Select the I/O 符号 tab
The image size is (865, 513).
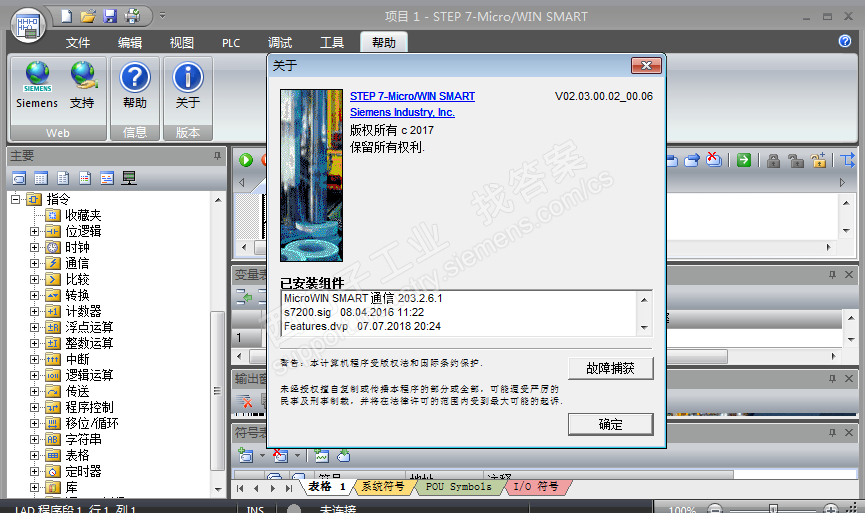536,487
